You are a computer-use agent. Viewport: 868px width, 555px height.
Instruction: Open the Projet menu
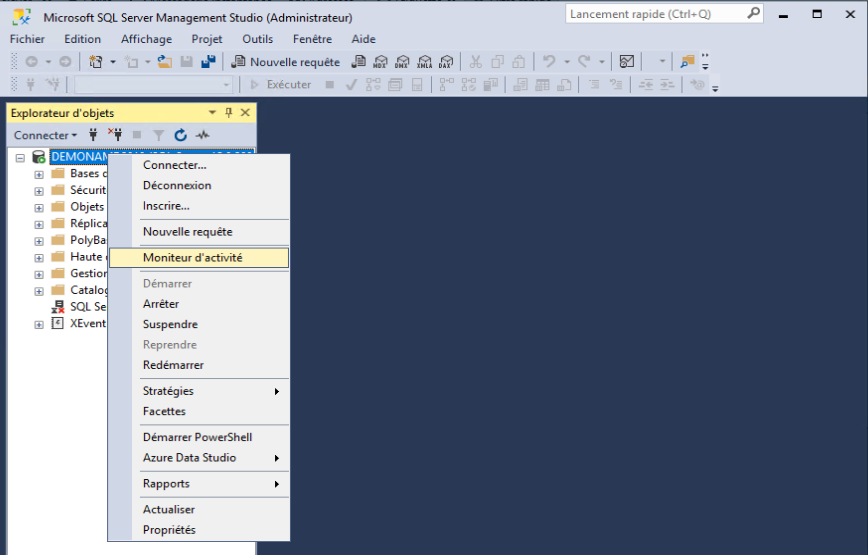(207, 39)
